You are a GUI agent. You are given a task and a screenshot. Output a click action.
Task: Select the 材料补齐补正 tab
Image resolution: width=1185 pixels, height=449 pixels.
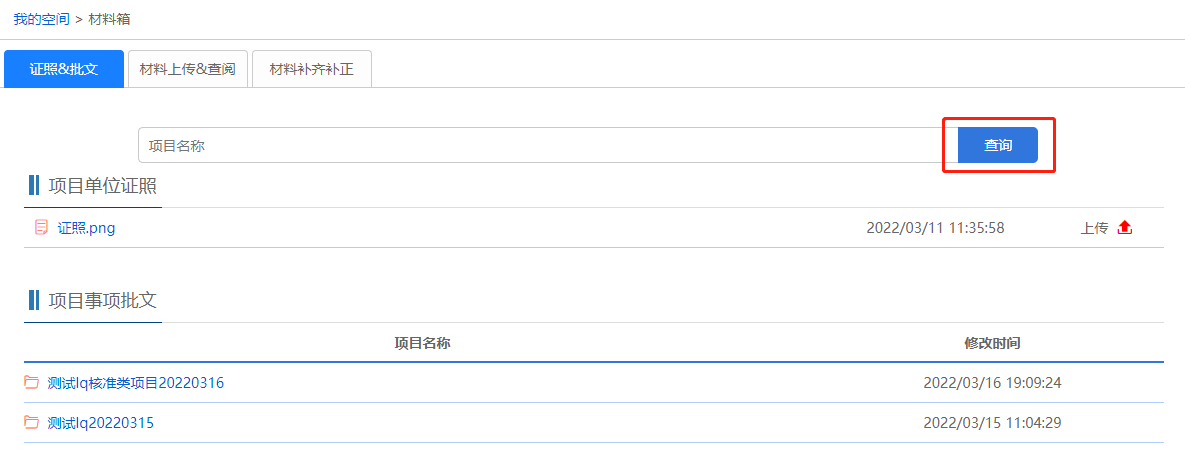pos(311,69)
